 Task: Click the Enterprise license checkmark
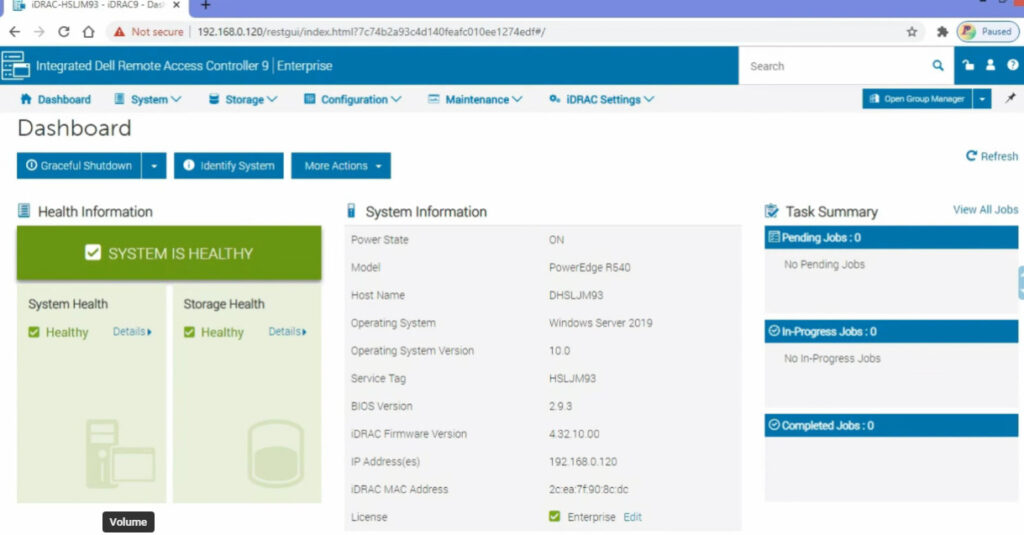(x=554, y=517)
